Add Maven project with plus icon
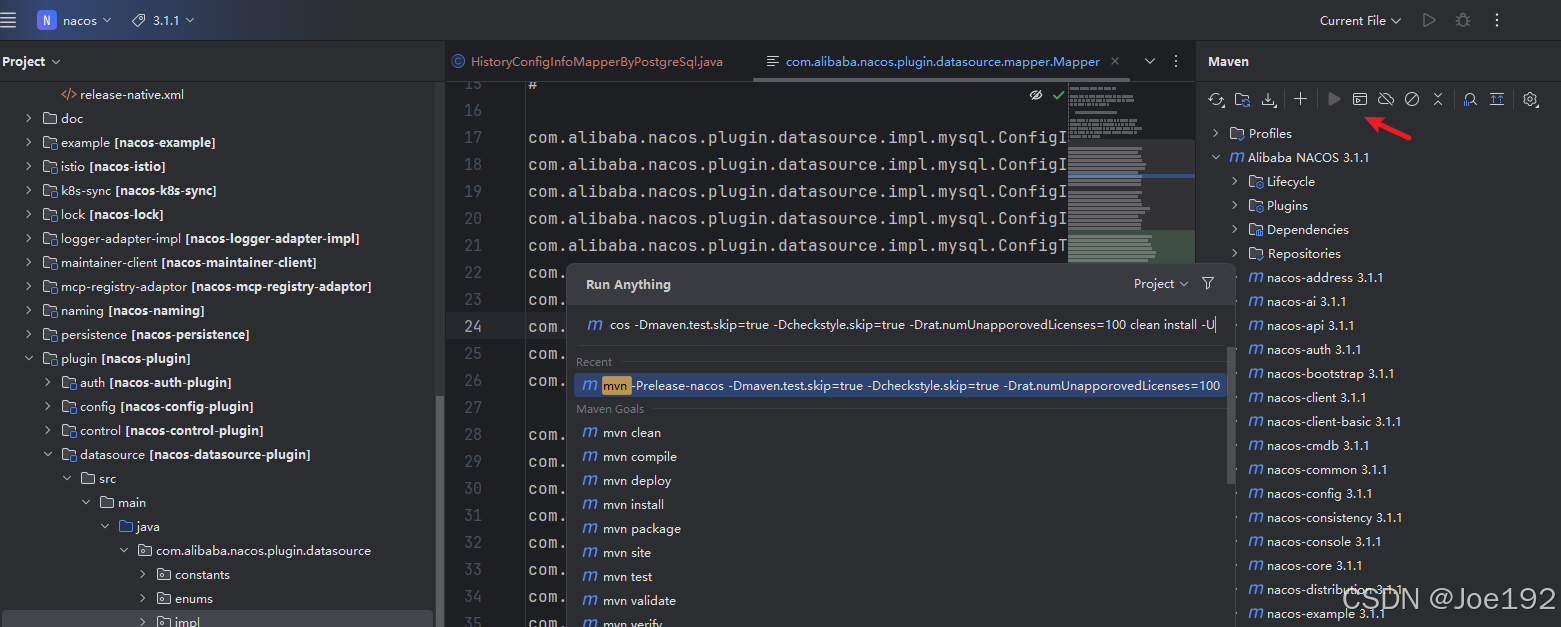The image size is (1561, 627). (1300, 99)
